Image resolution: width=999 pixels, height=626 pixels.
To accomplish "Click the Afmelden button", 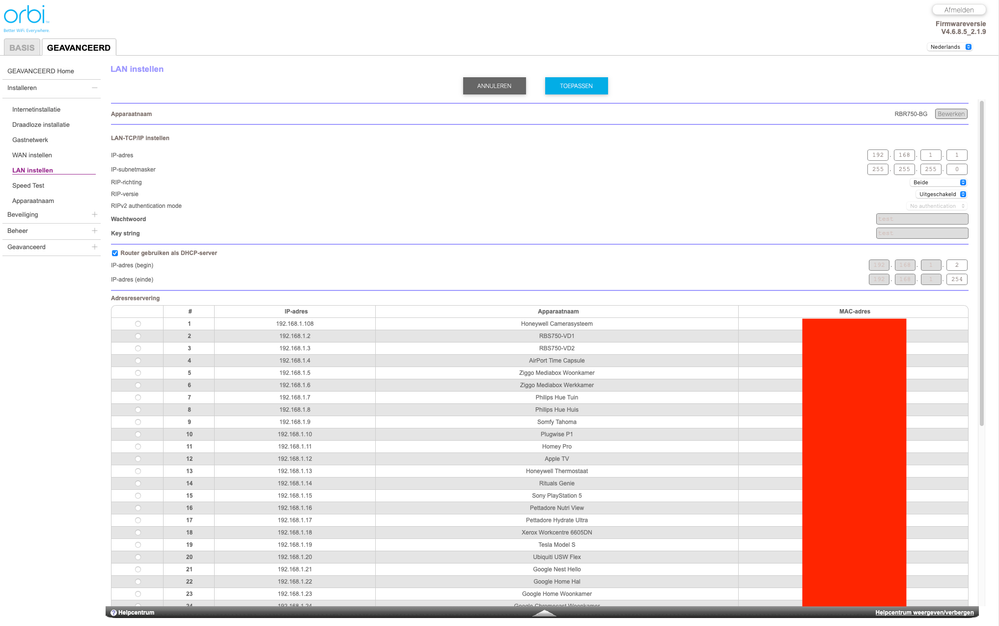I will pos(959,10).
